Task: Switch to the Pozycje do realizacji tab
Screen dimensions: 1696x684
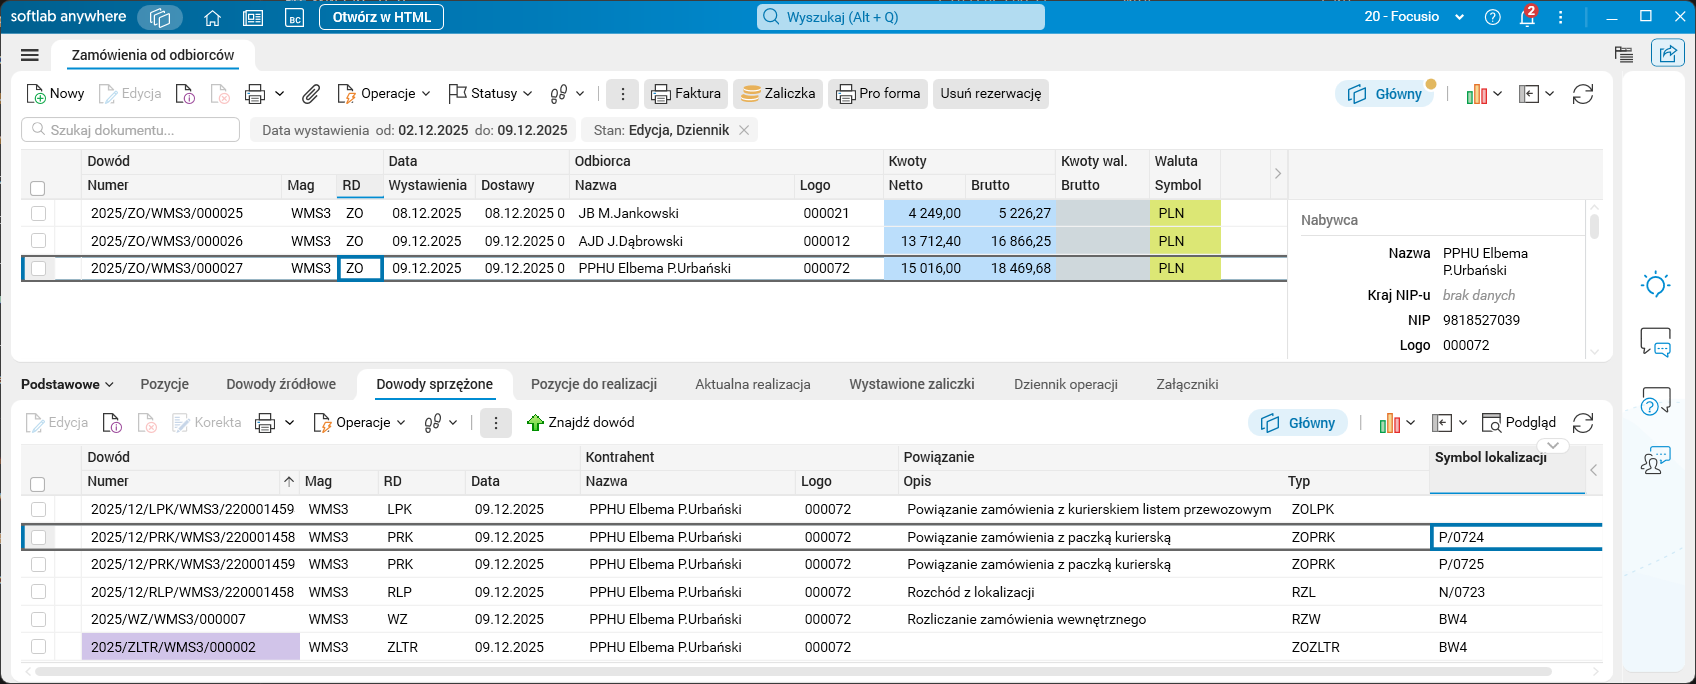Action: [x=593, y=384]
